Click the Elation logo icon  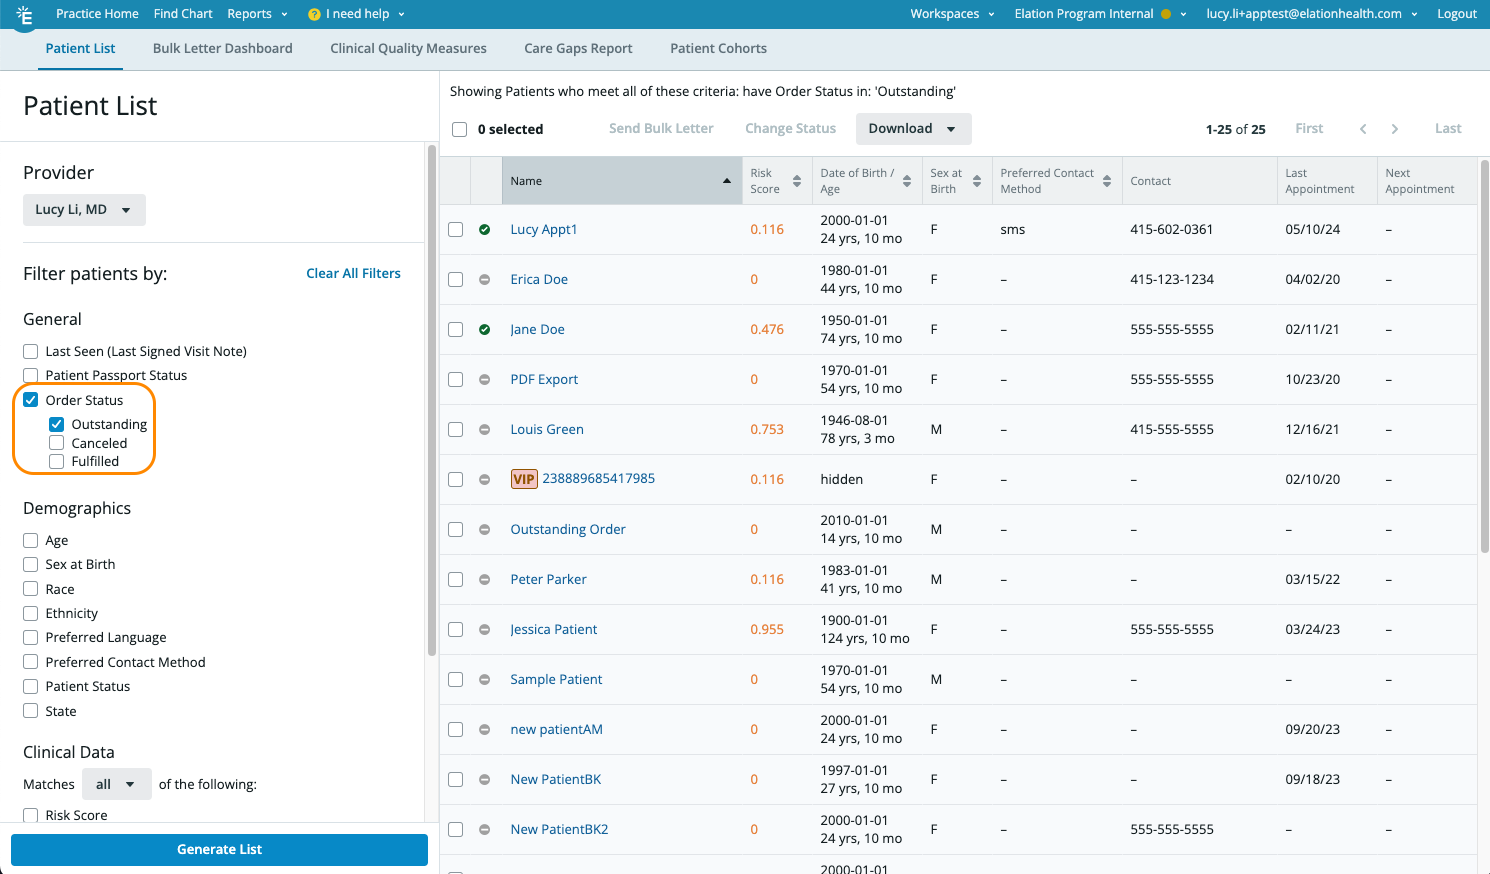point(25,14)
